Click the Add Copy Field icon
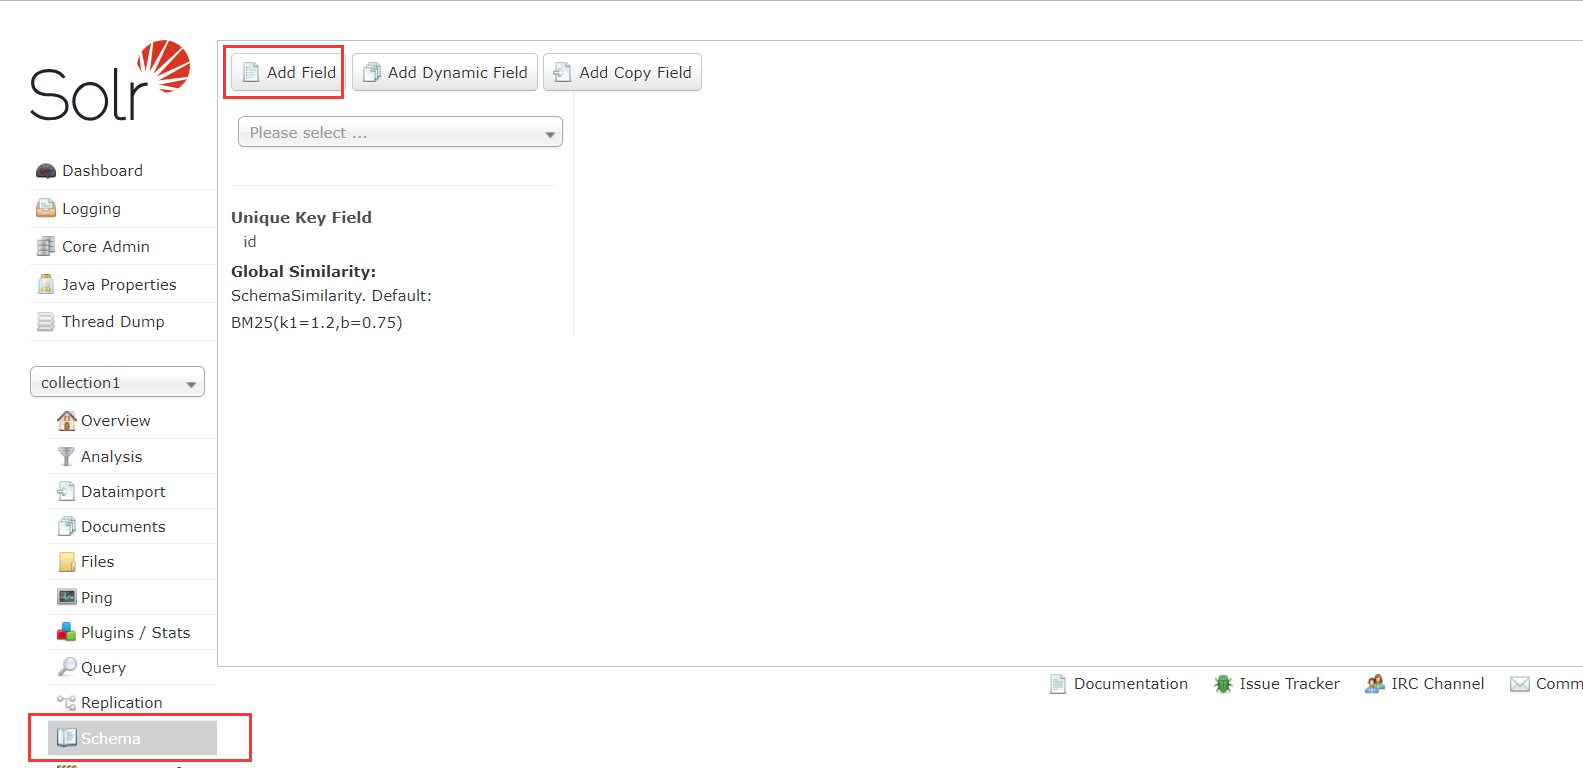This screenshot has width=1583, height=768. pyautogui.click(x=563, y=72)
